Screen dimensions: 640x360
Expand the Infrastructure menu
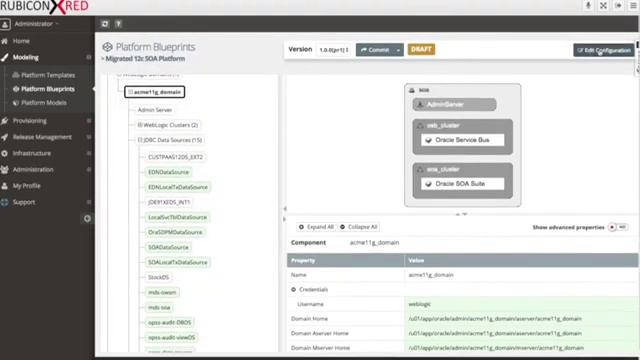[x=31, y=153]
